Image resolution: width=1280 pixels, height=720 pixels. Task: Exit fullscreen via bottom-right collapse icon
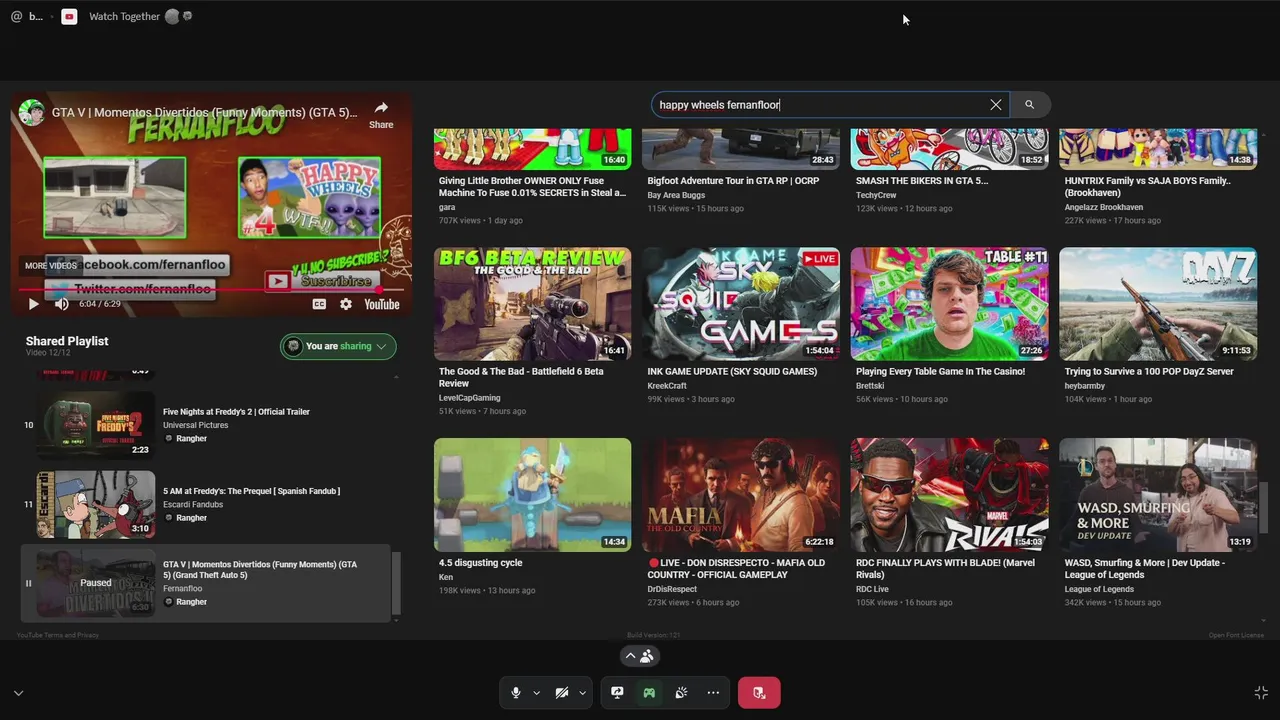[x=1261, y=692]
